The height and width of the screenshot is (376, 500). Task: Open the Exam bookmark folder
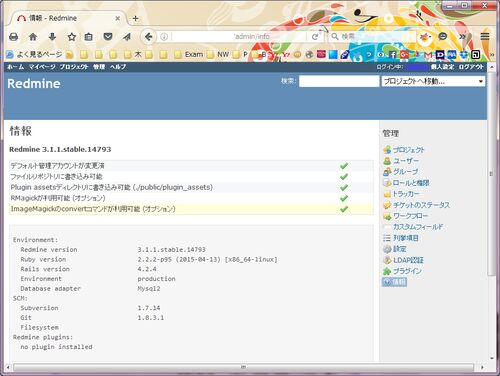click(189, 54)
